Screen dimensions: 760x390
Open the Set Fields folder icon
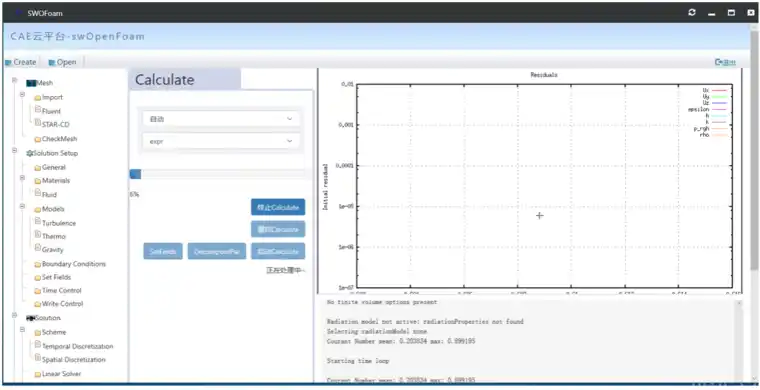click(x=37, y=278)
